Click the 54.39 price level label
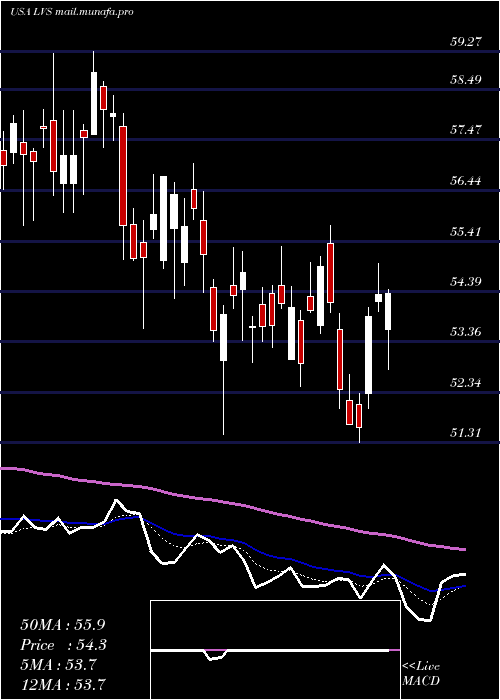 [465, 282]
